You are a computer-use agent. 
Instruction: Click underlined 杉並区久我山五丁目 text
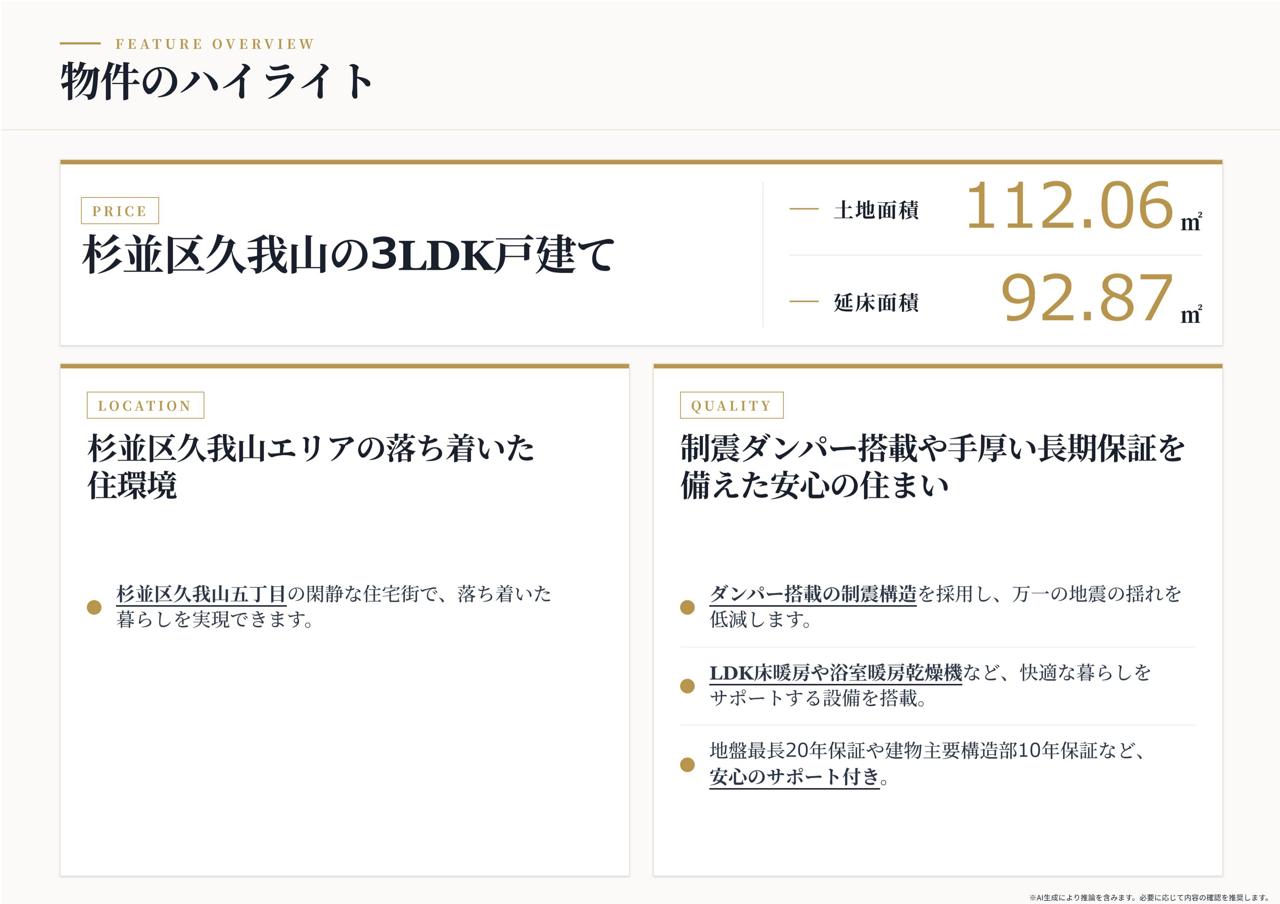point(201,594)
